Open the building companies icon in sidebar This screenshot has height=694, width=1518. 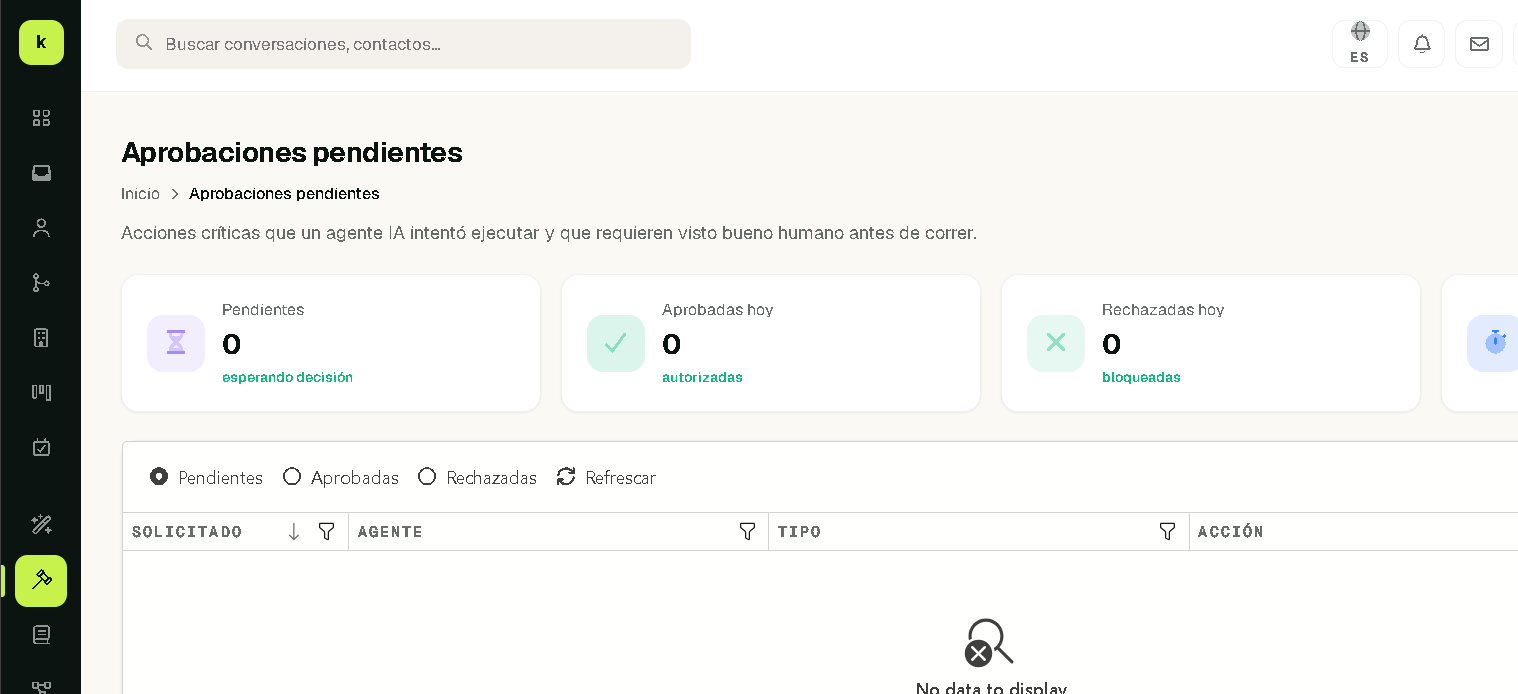tap(41, 338)
